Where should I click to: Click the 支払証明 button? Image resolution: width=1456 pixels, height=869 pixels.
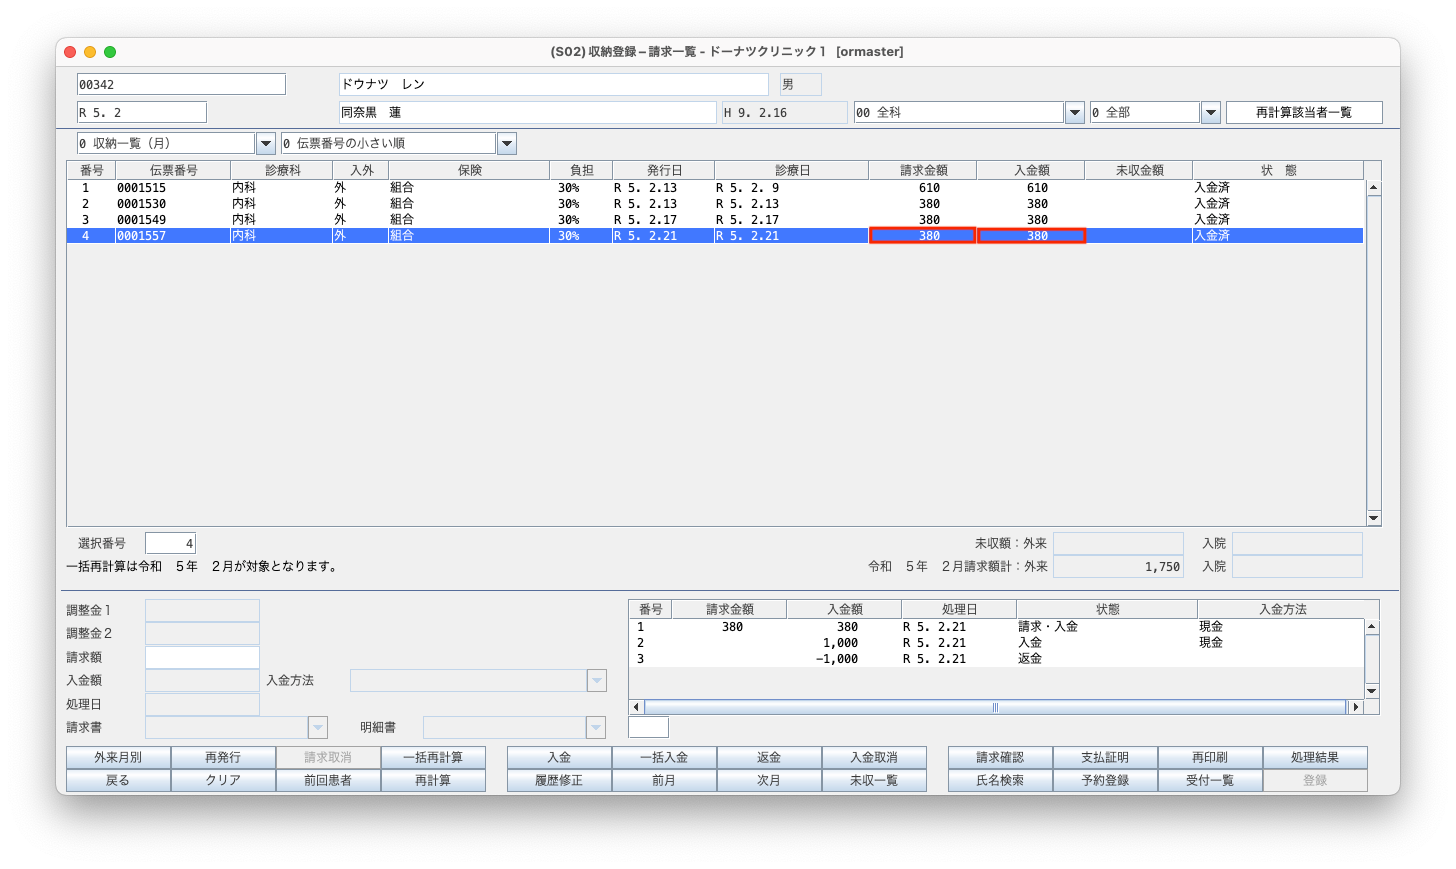1104,758
